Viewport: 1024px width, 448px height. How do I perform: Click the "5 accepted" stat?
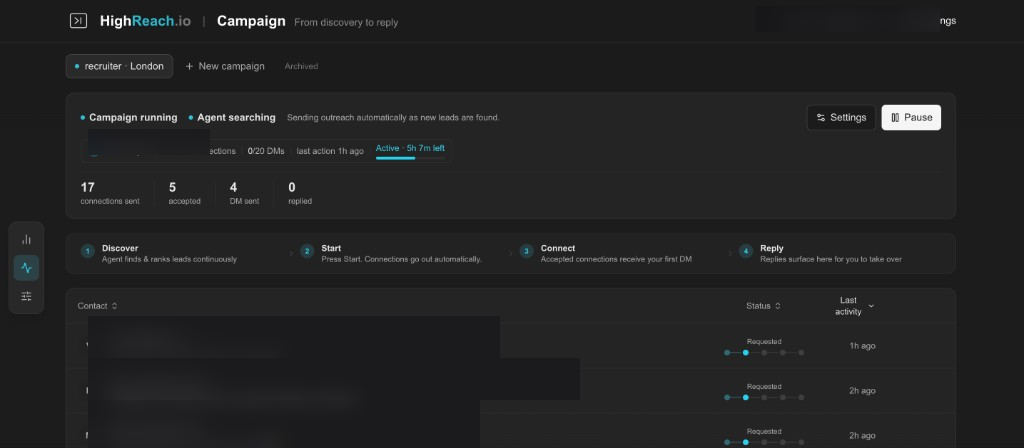click(184, 193)
